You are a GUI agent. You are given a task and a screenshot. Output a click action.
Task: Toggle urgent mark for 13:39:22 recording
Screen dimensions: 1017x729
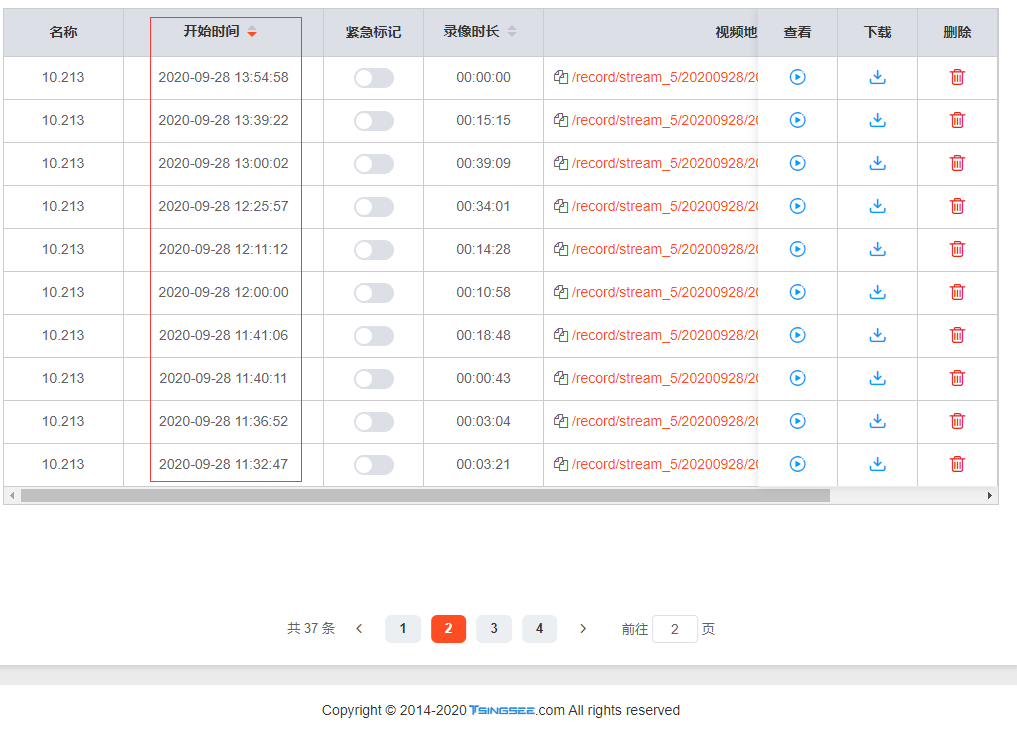pyautogui.click(x=374, y=121)
